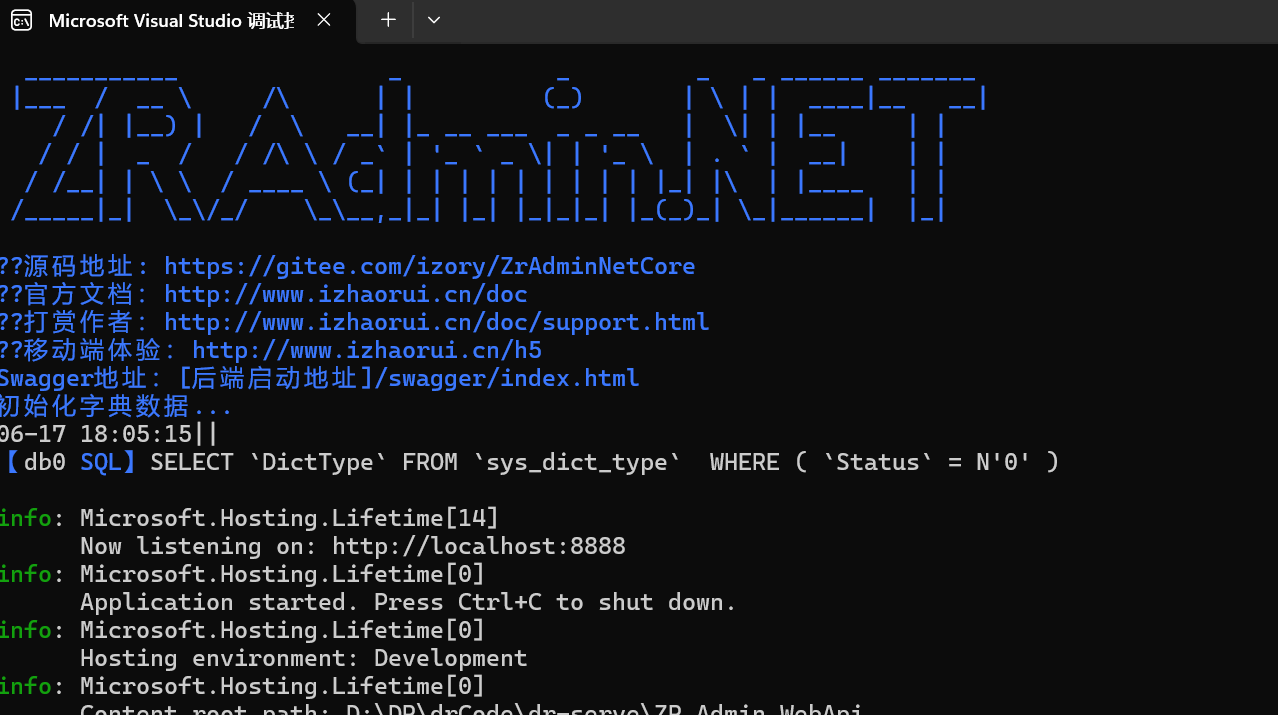The width and height of the screenshot is (1278, 715).
Task: Click 'Application started. Press Ctrl+C to shut down.'
Action: tap(408, 602)
